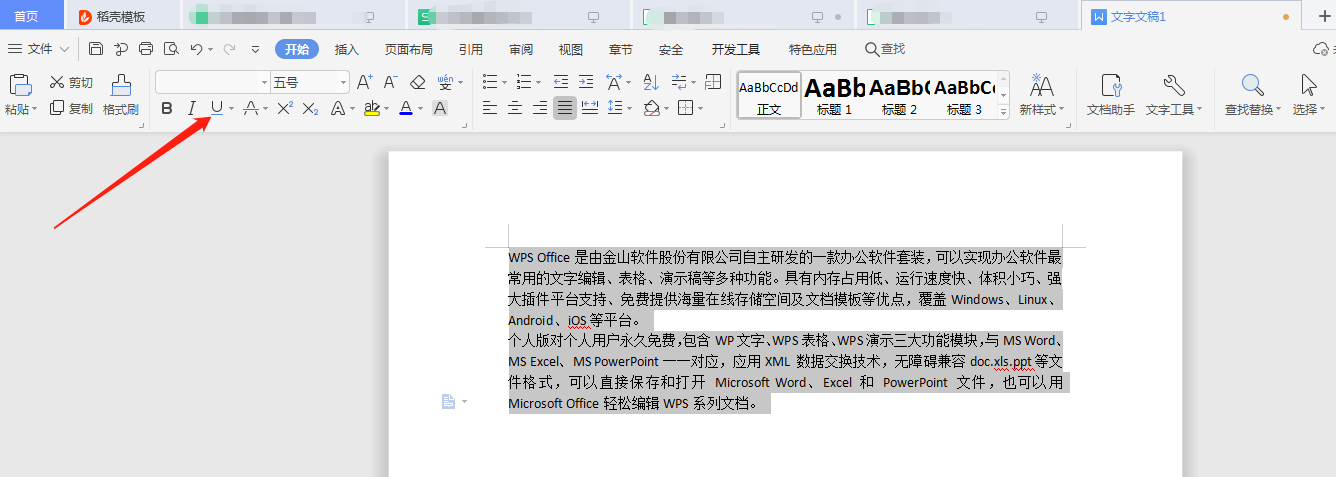Align paragraph left

point(490,108)
